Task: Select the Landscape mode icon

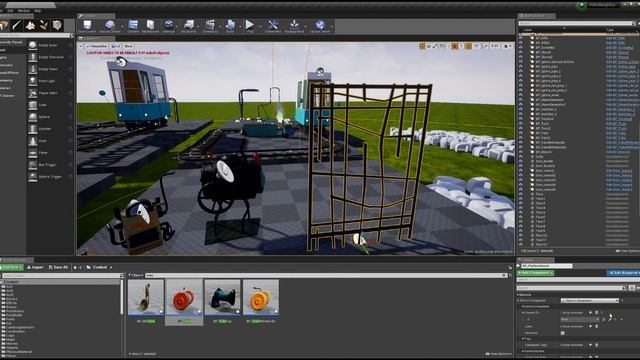Action: click(x=30, y=25)
